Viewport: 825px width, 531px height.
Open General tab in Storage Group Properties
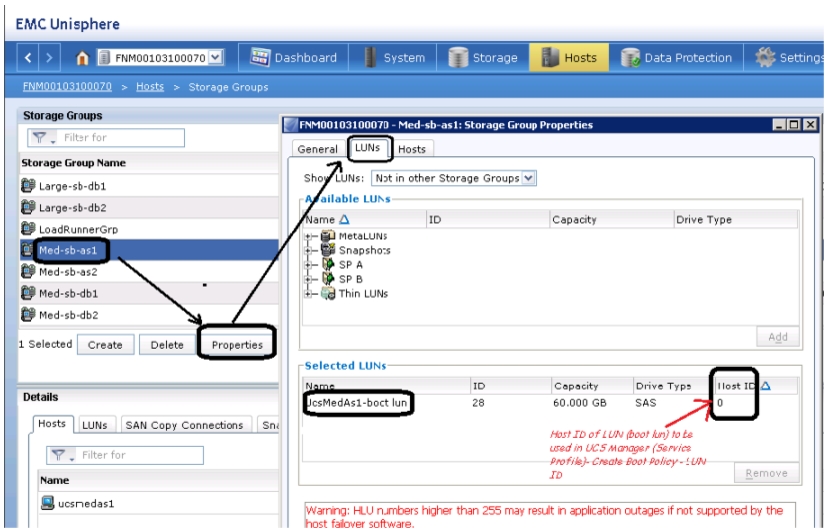317,149
